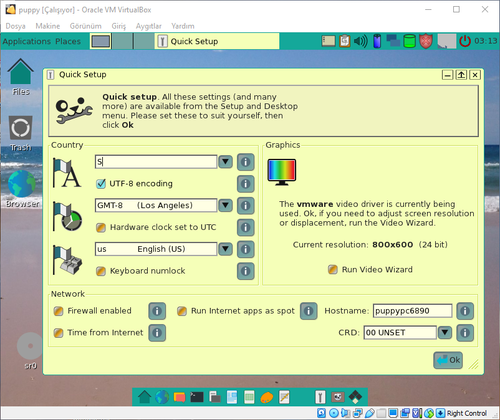Select Quick Setup task in top panel
The width and height of the screenshot is (500, 420).
click(x=217, y=41)
